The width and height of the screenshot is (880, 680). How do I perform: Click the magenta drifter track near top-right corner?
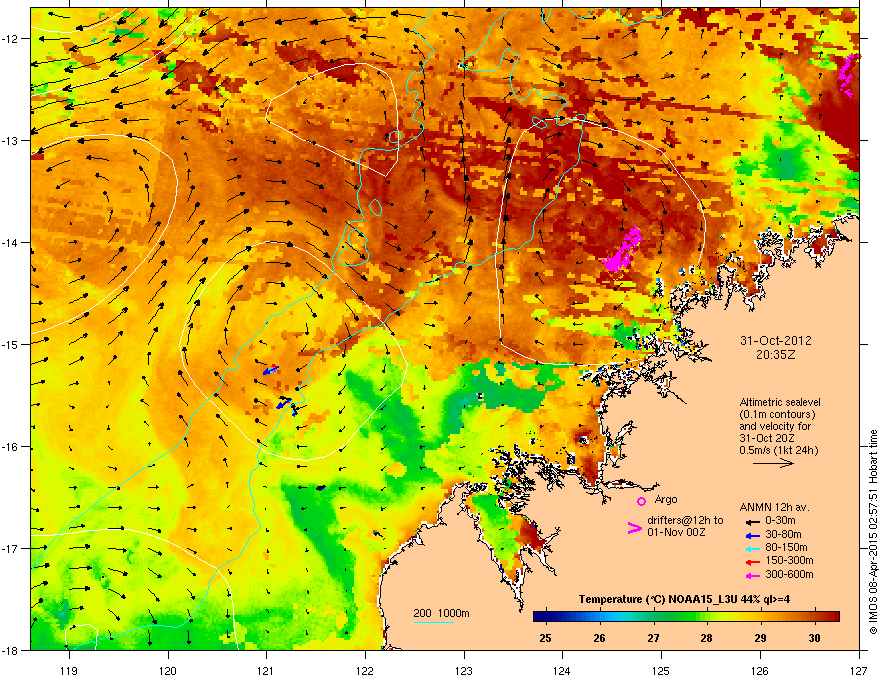click(848, 75)
